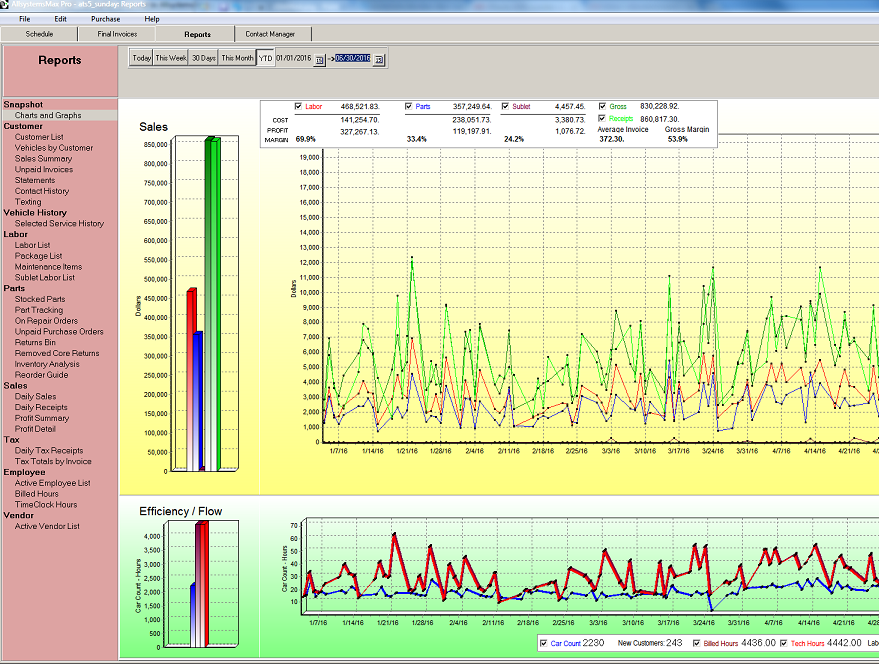
Task: Click the This Week range button
Action: point(171,58)
